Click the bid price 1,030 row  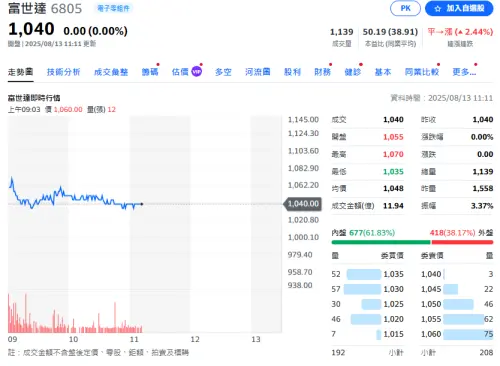coord(367,289)
